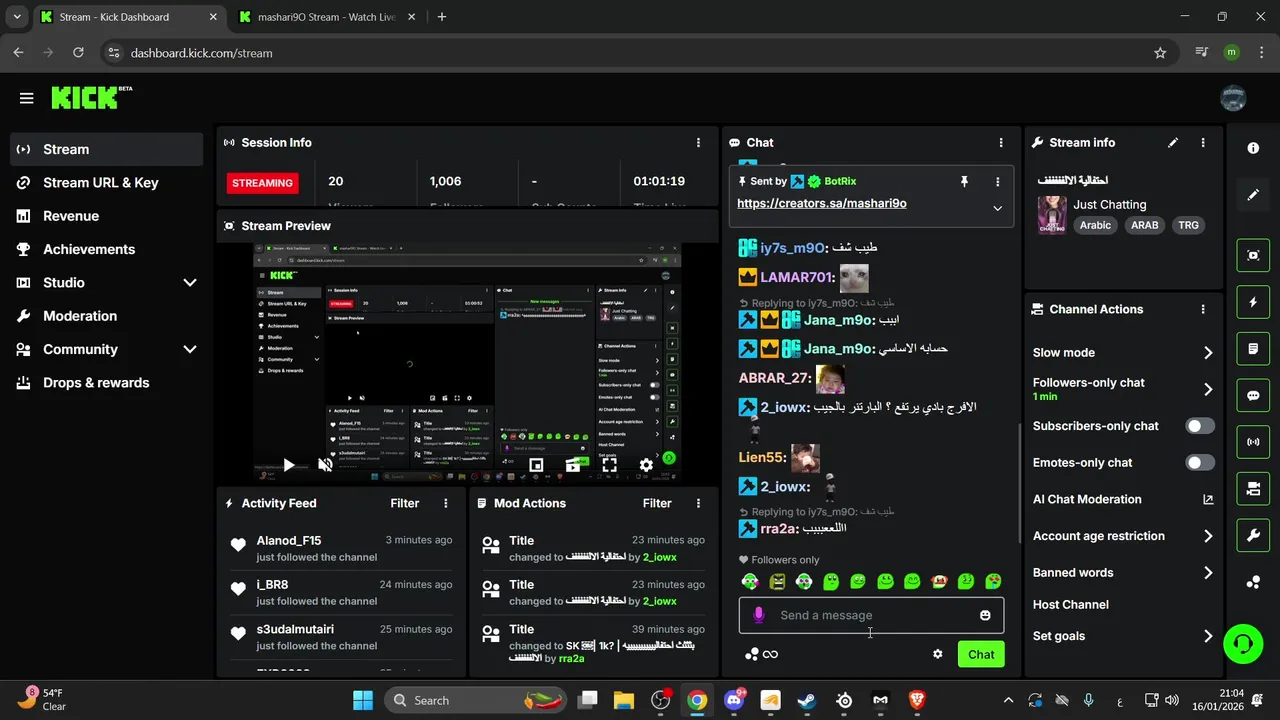Click the green Chat send button

[981, 654]
